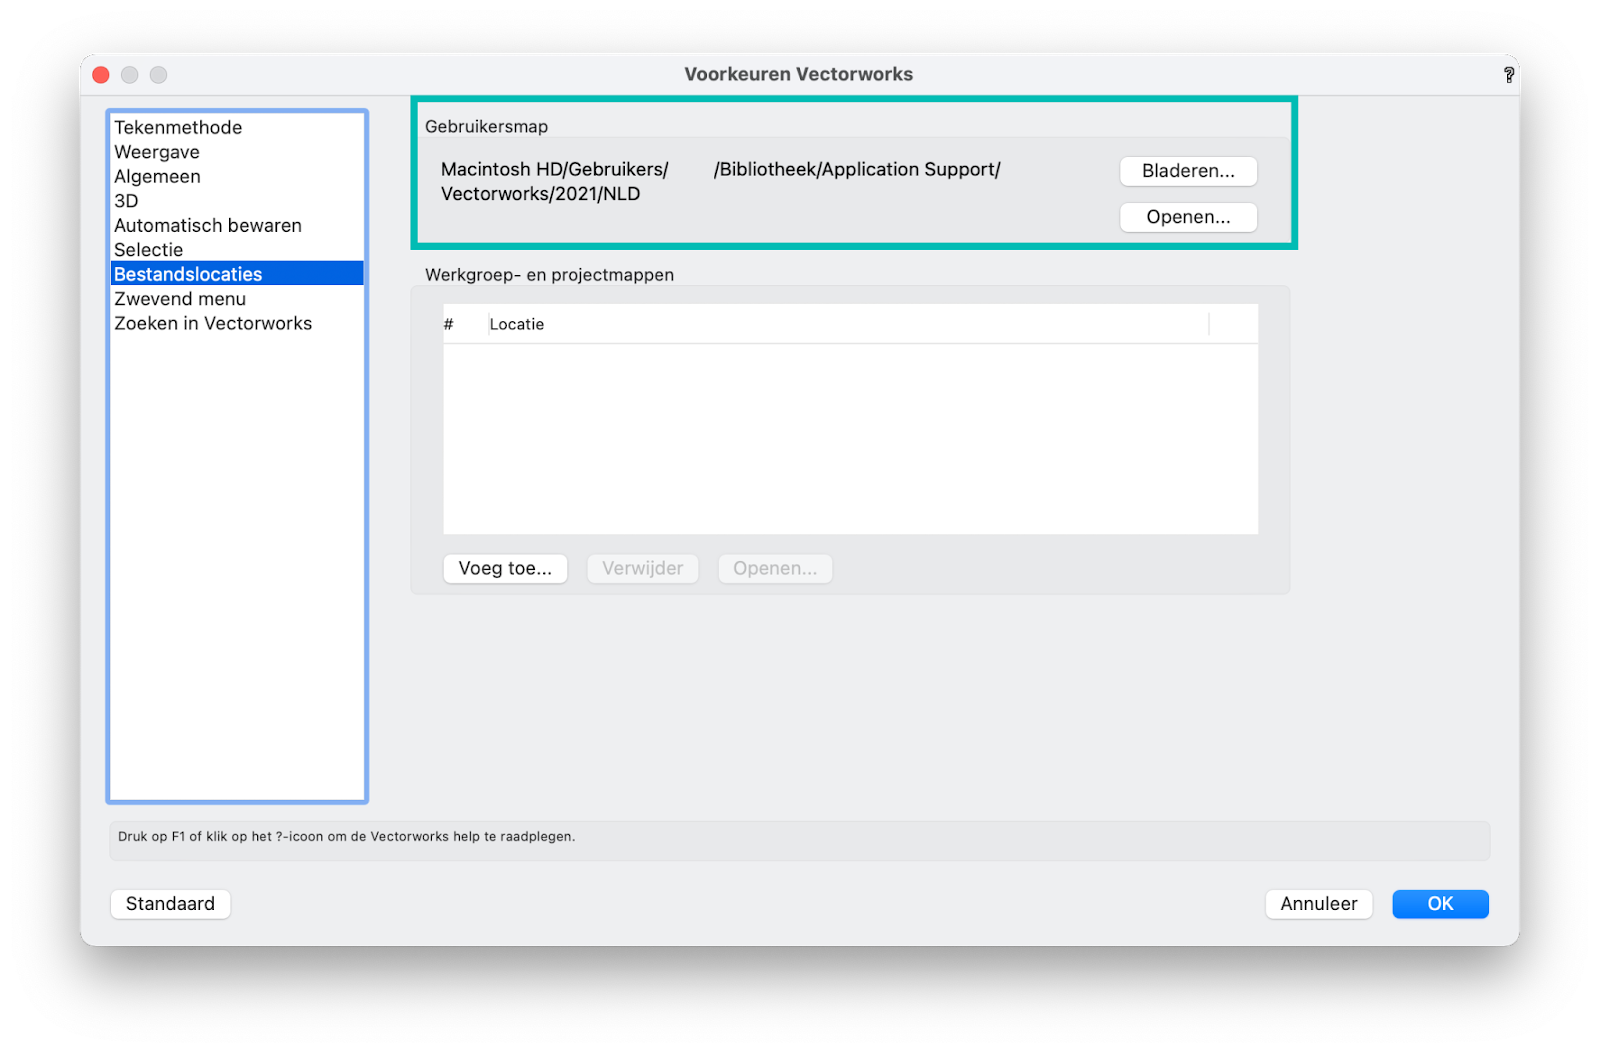Screen dimensions: 1600x1053
Task: Click Voeg toe... to add a folder
Action: coord(505,568)
